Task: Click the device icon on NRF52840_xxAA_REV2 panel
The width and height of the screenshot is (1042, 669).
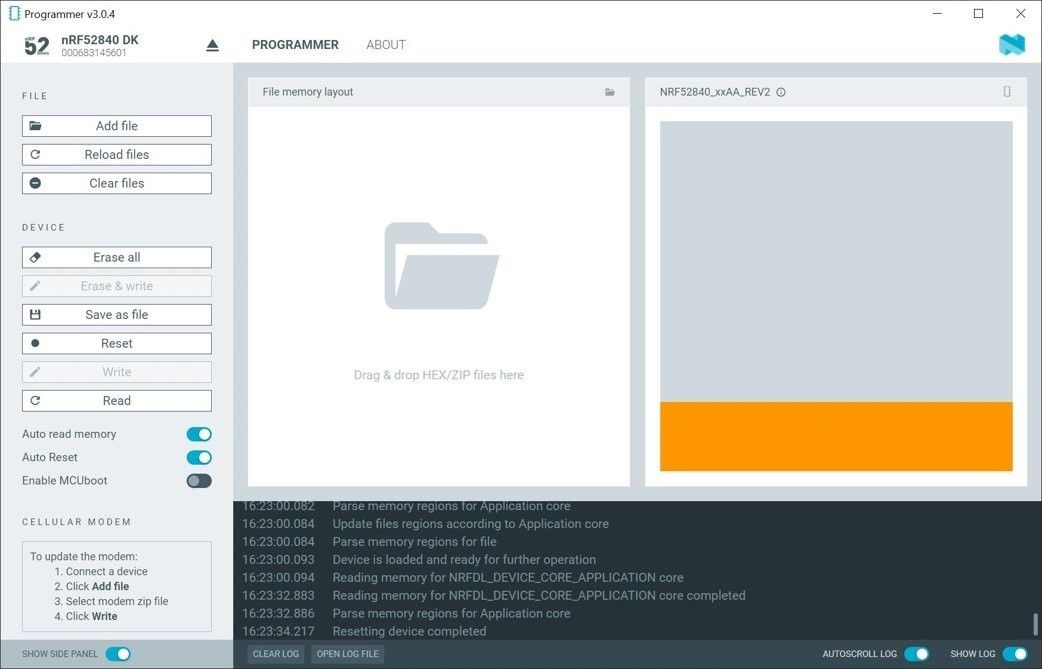Action: [1007, 91]
